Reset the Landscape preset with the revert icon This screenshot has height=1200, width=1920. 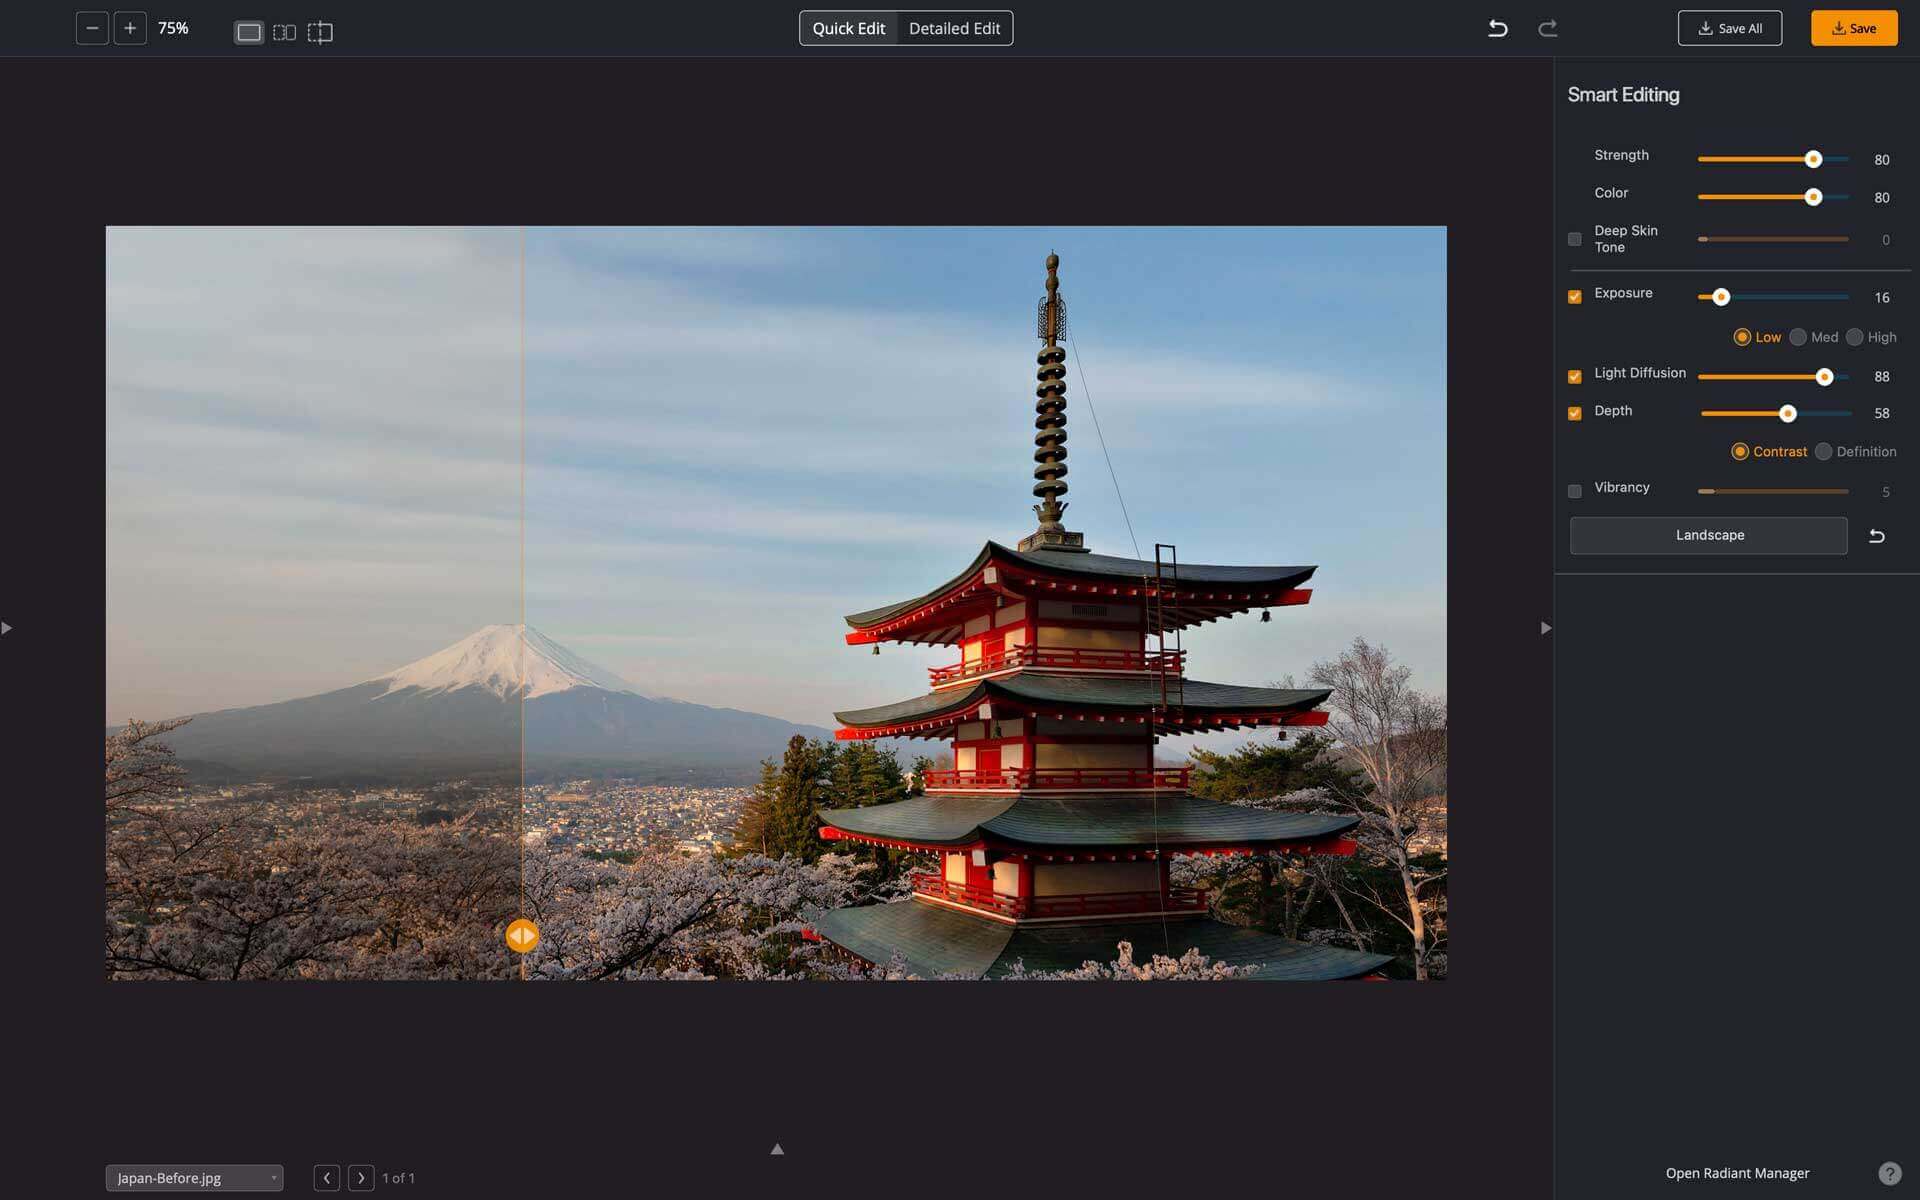[1877, 536]
